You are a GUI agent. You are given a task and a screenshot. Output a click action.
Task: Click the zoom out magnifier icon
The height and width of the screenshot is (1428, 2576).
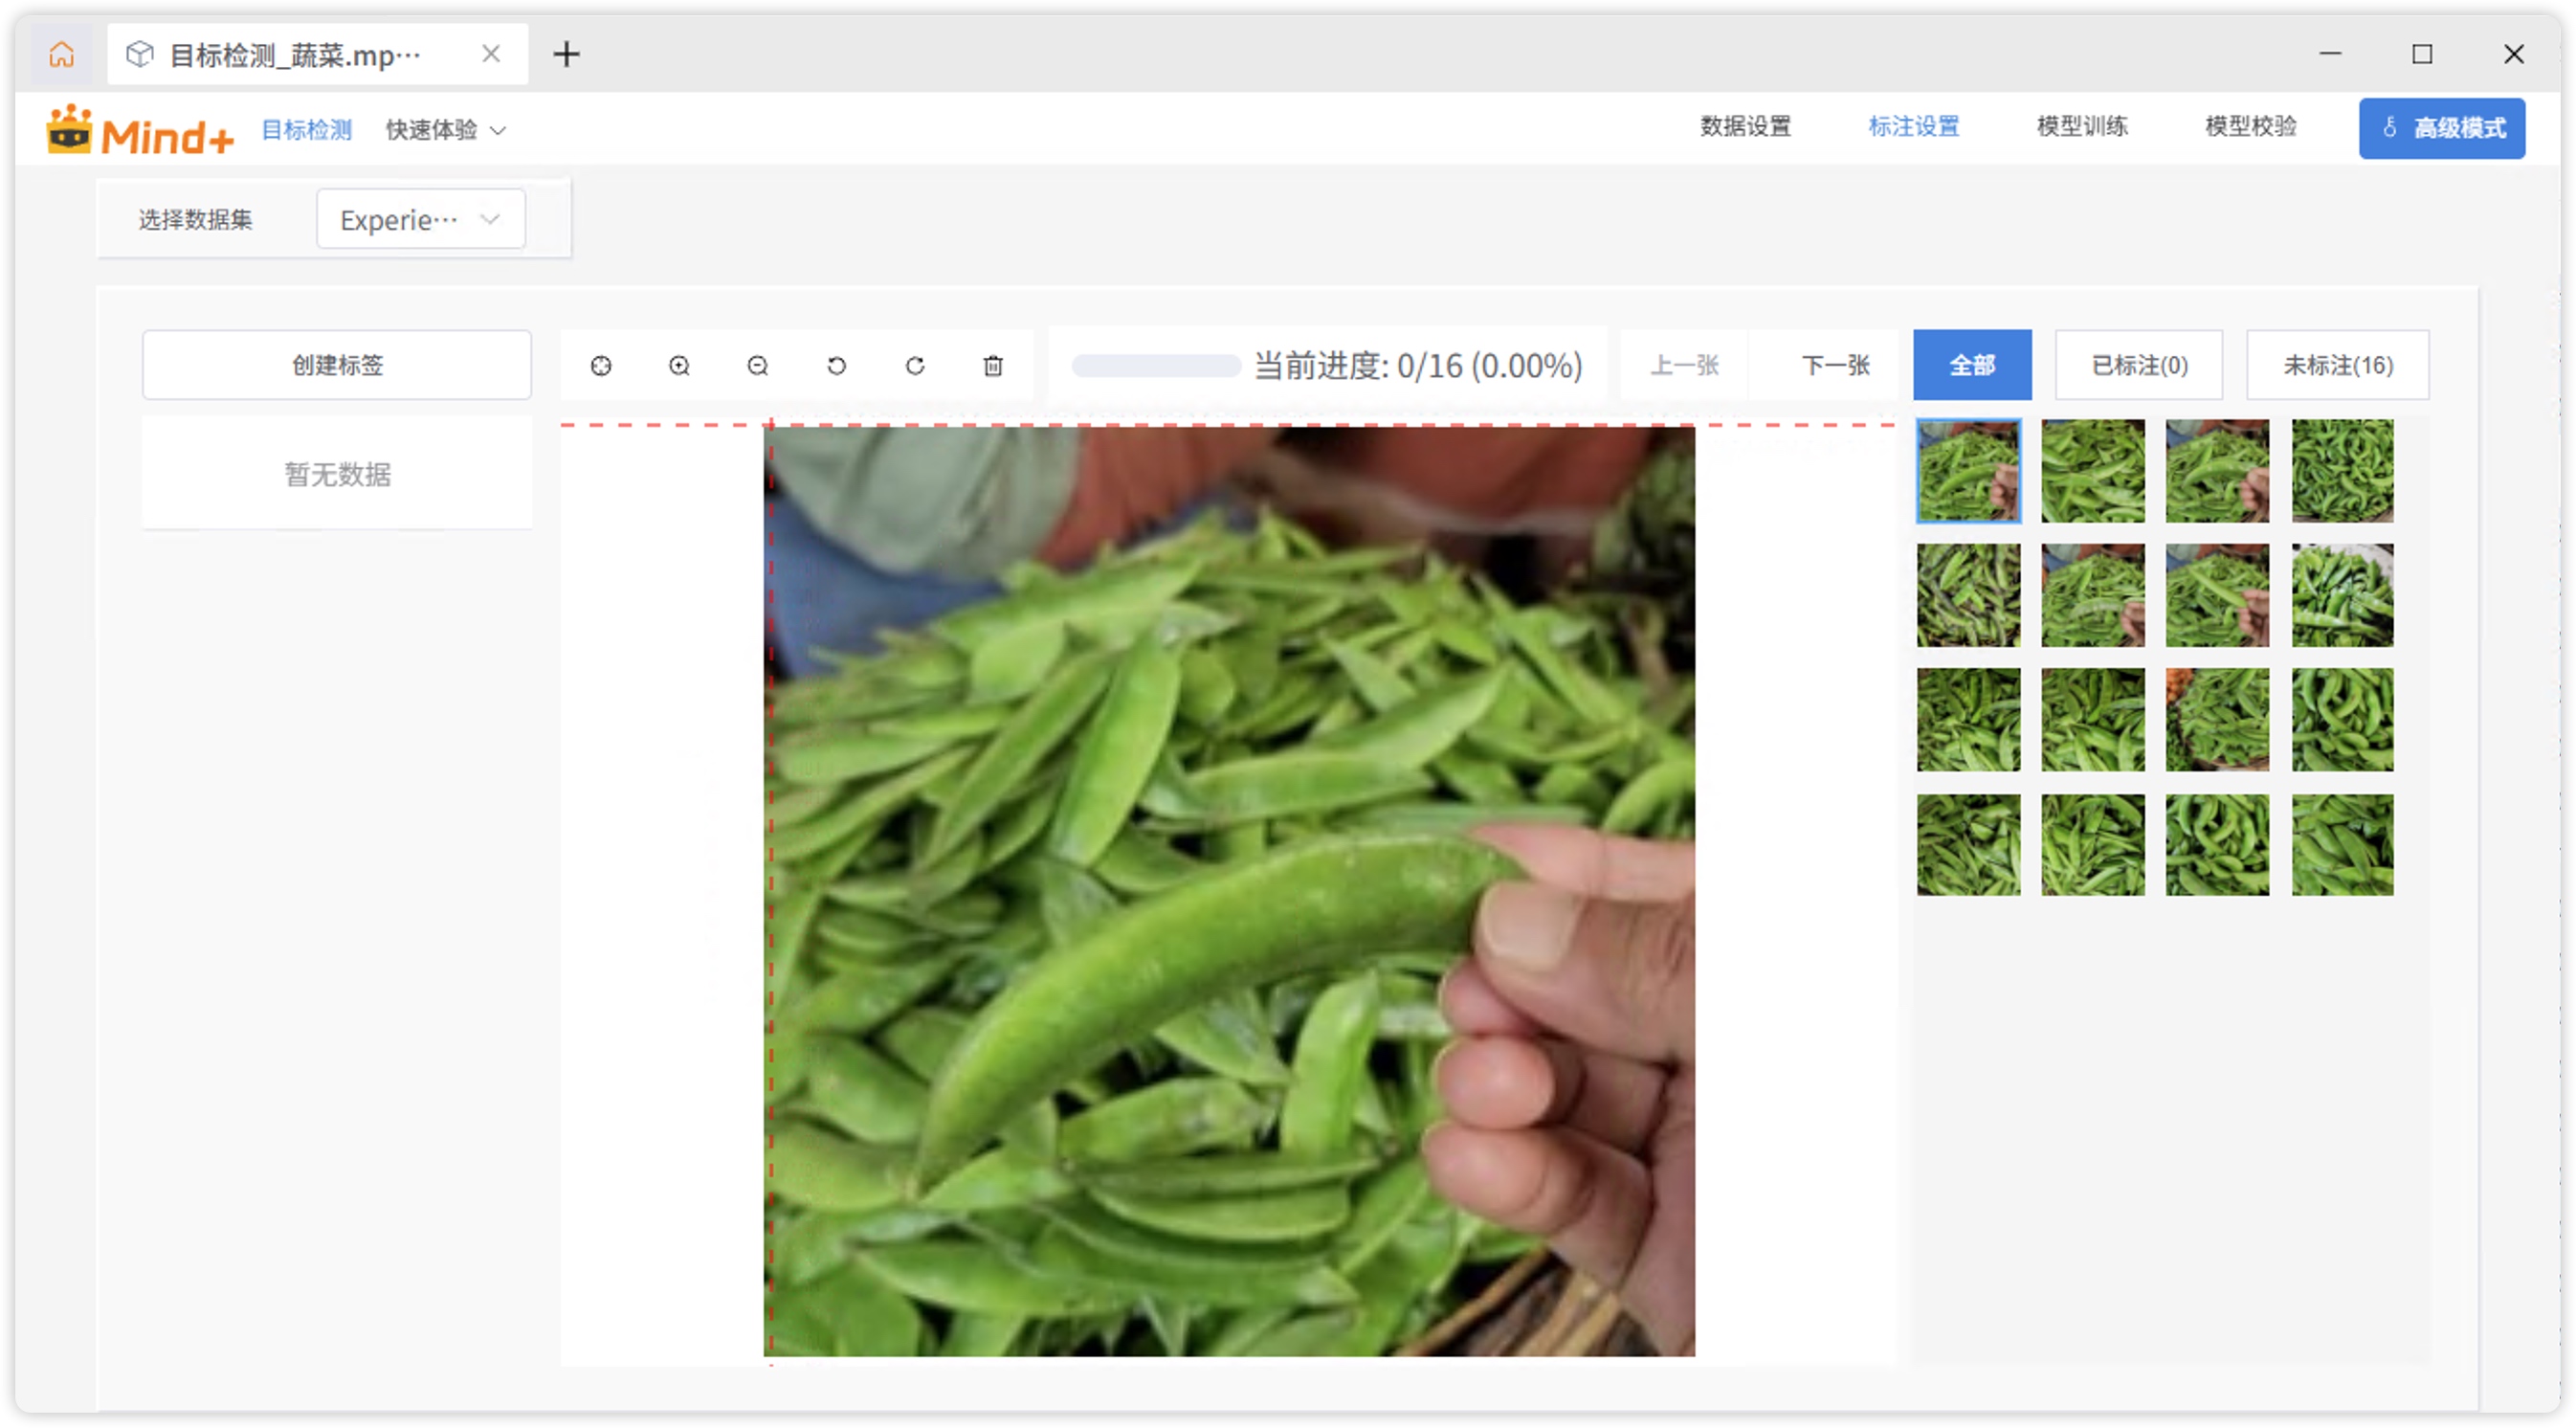[758, 366]
